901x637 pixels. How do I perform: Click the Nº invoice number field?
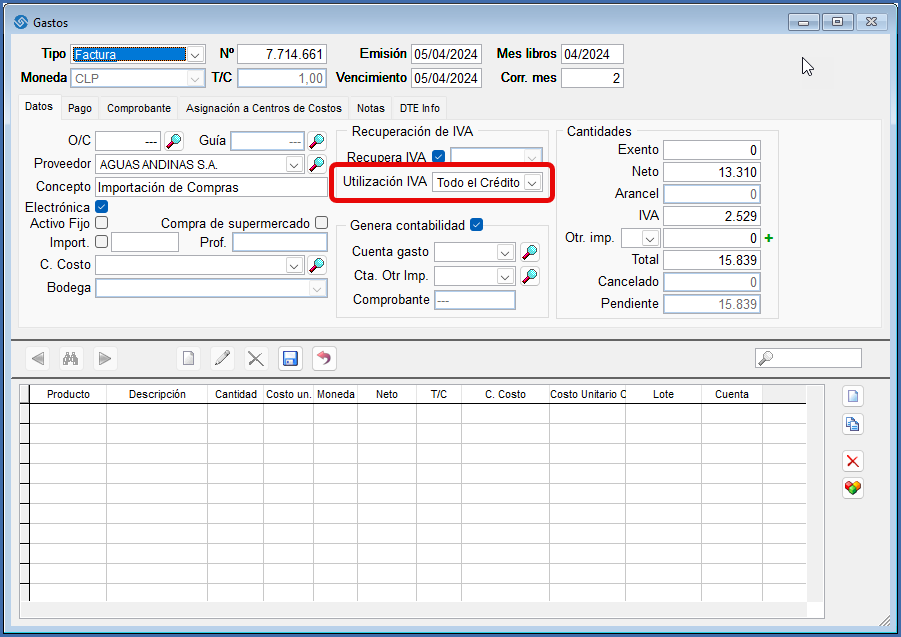(282, 55)
